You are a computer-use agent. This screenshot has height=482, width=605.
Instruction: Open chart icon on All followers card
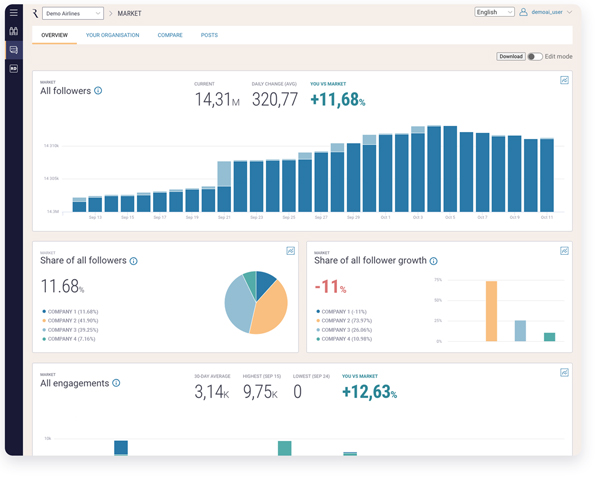(x=564, y=80)
